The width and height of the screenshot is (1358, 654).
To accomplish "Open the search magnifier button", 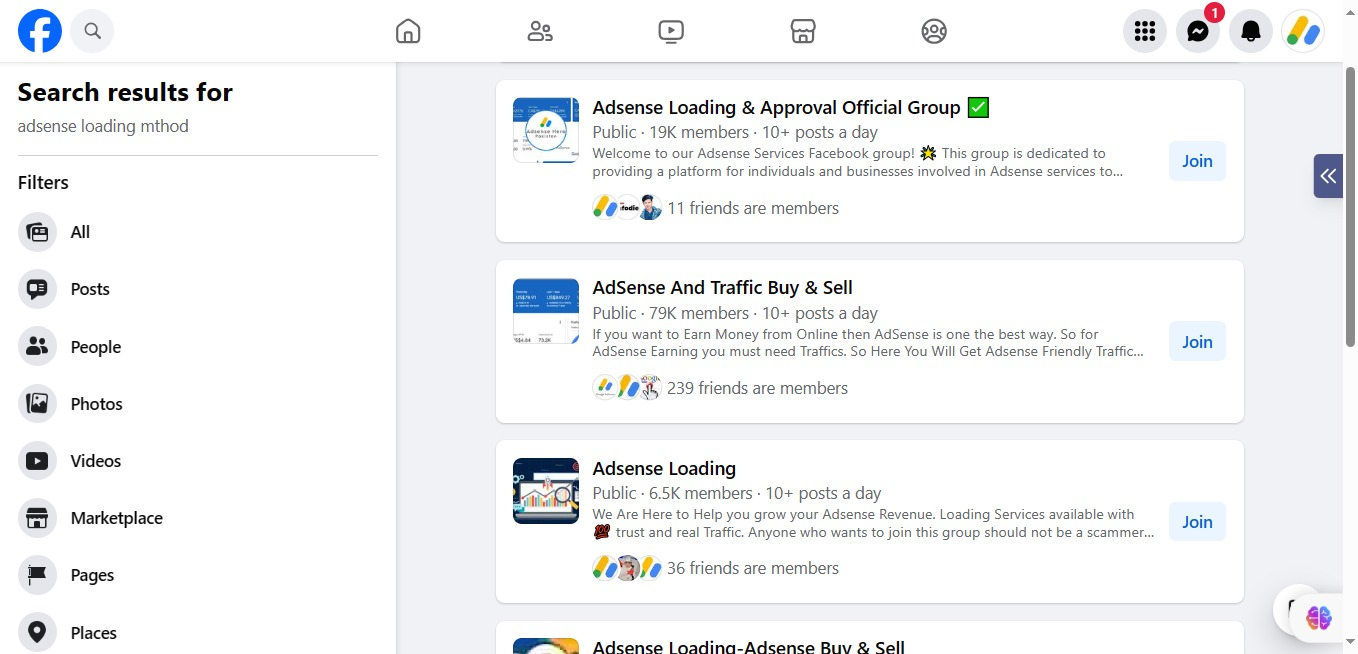I will pos(92,31).
